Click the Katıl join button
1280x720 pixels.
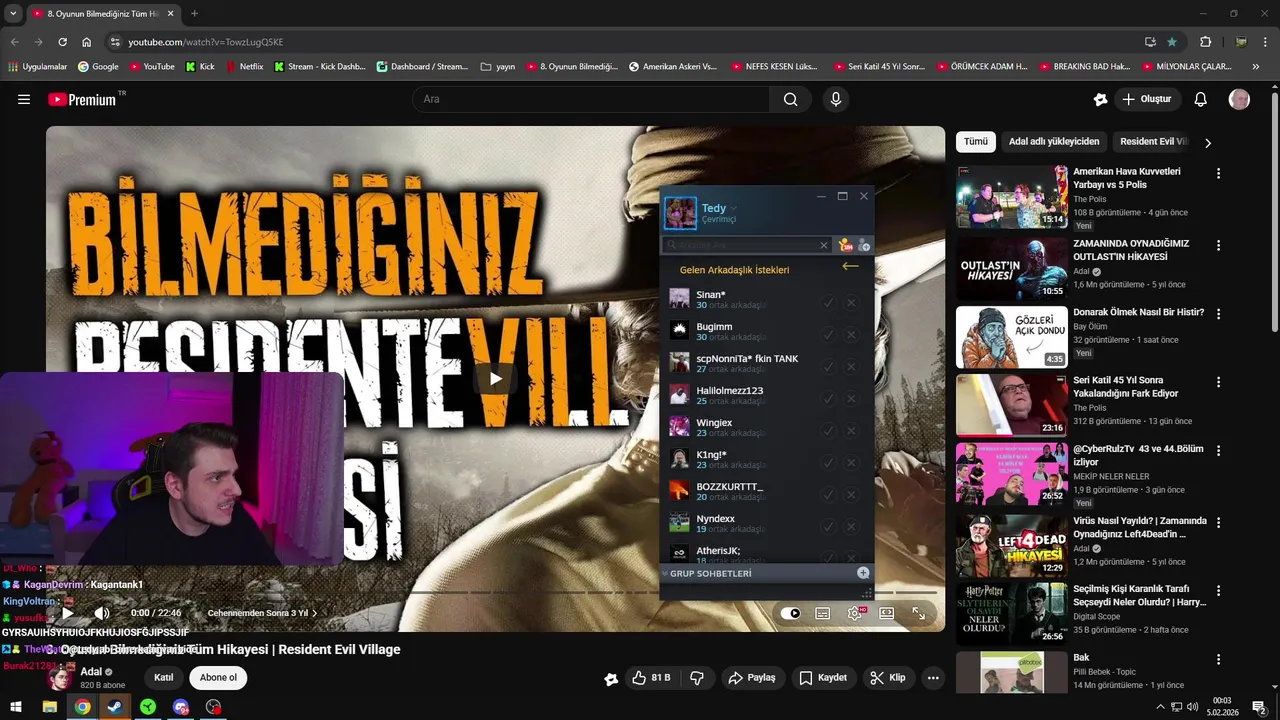[164, 677]
